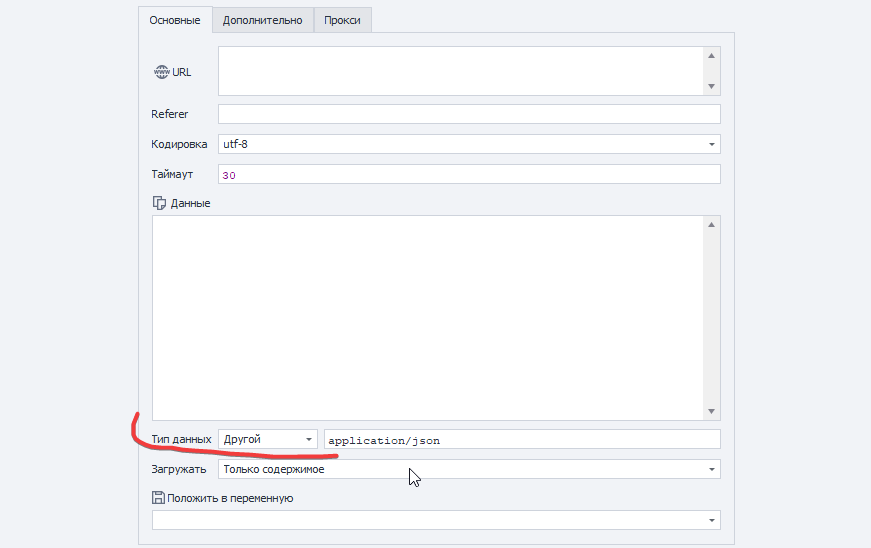The height and width of the screenshot is (548, 871).
Task: Click the floppy disk save icon
Action: coord(158,497)
